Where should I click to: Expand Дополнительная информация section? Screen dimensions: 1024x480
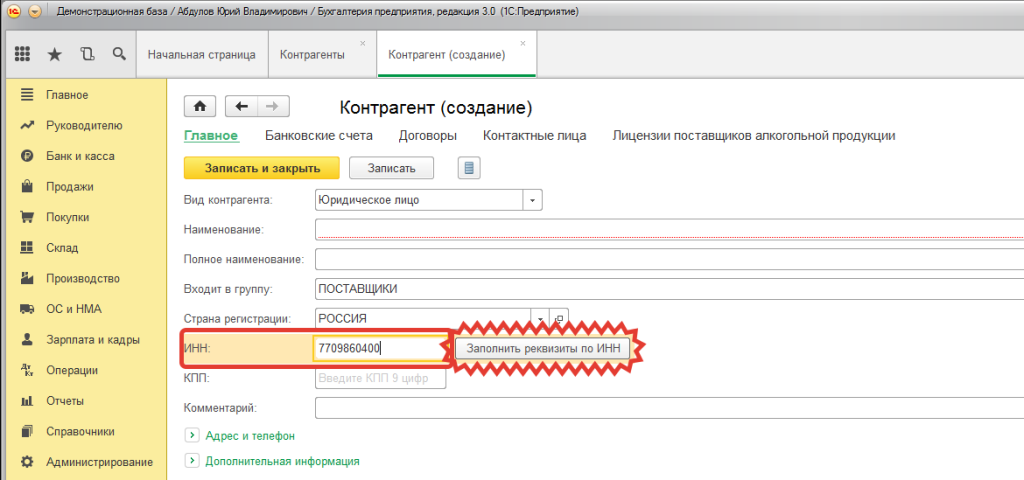tap(192, 461)
